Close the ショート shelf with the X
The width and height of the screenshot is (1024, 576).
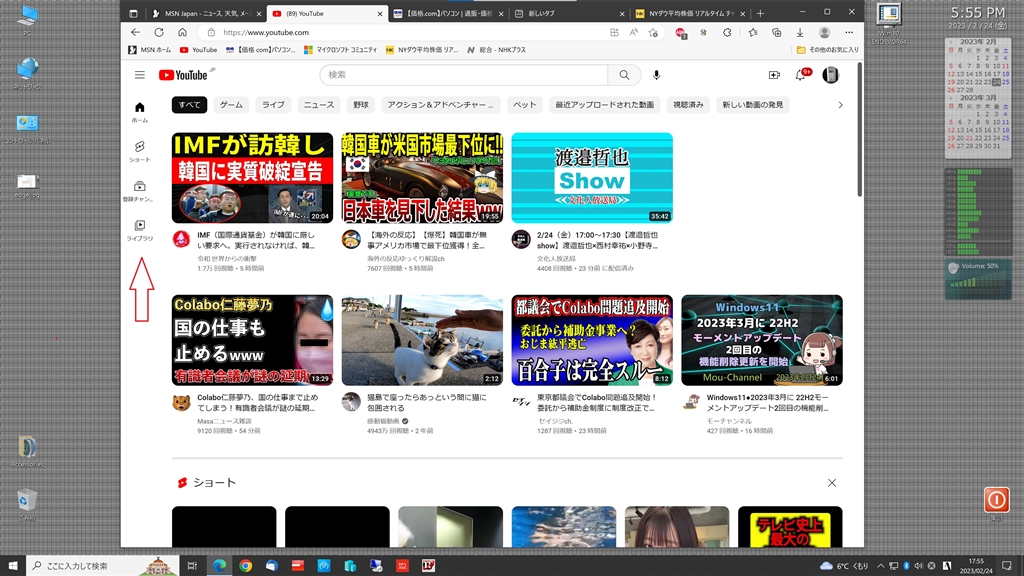pos(832,483)
